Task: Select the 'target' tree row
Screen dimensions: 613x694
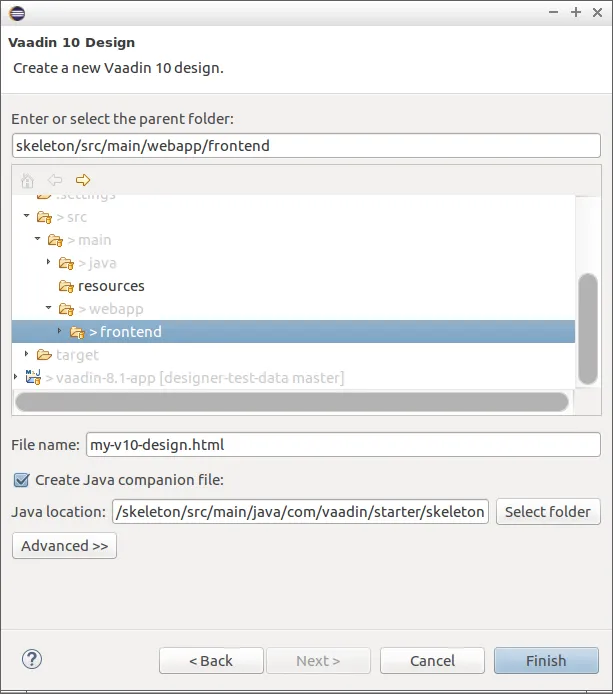Action: [x=293, y=355]
